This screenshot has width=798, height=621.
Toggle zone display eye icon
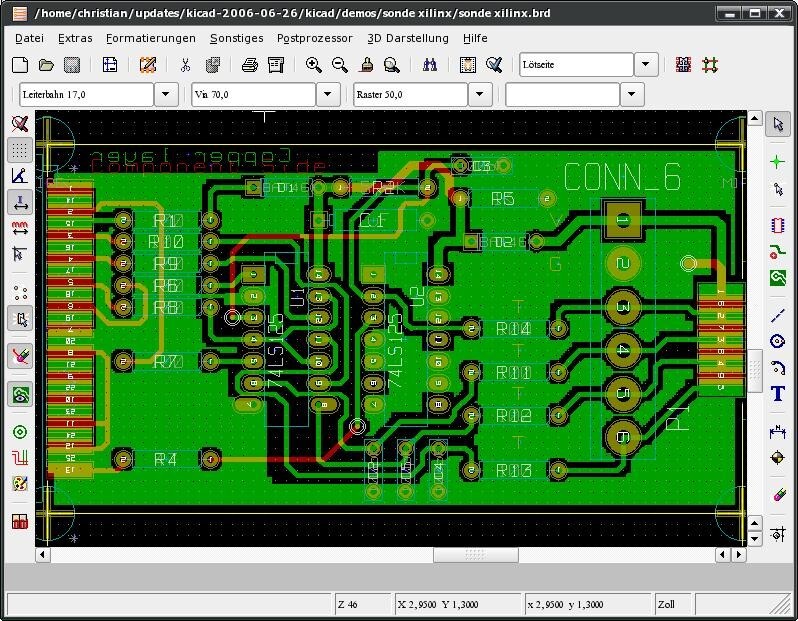tap(20, 394)
